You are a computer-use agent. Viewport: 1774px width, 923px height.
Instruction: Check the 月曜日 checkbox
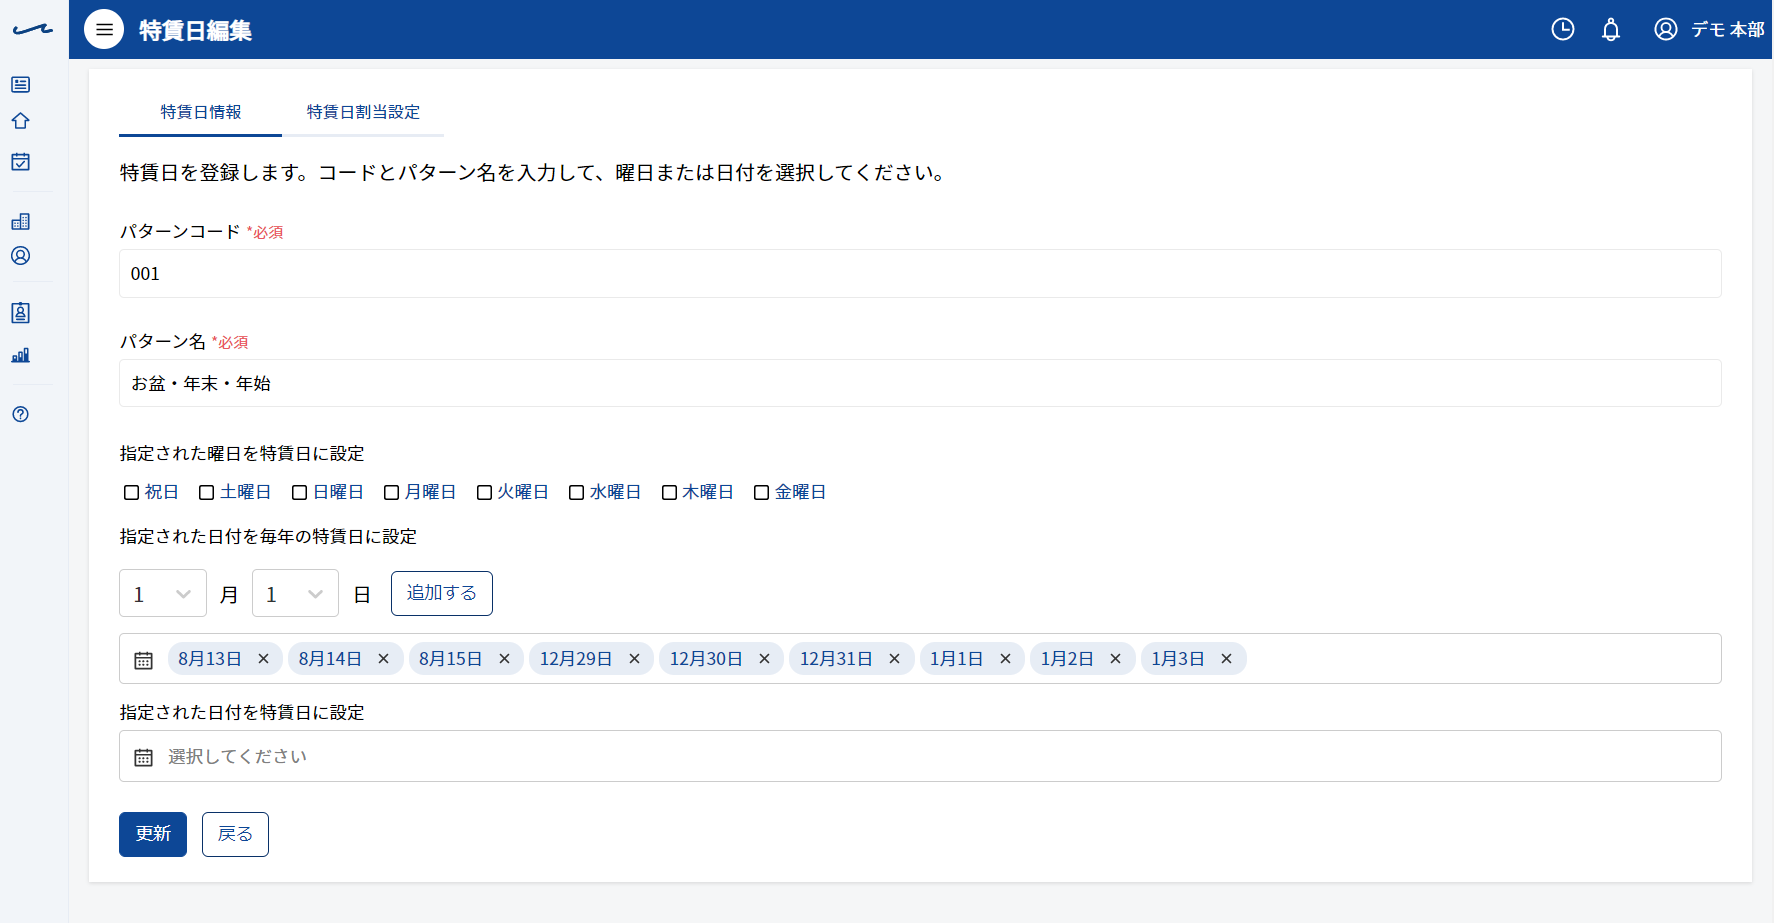pyautogui.click(x=392, y=492)
